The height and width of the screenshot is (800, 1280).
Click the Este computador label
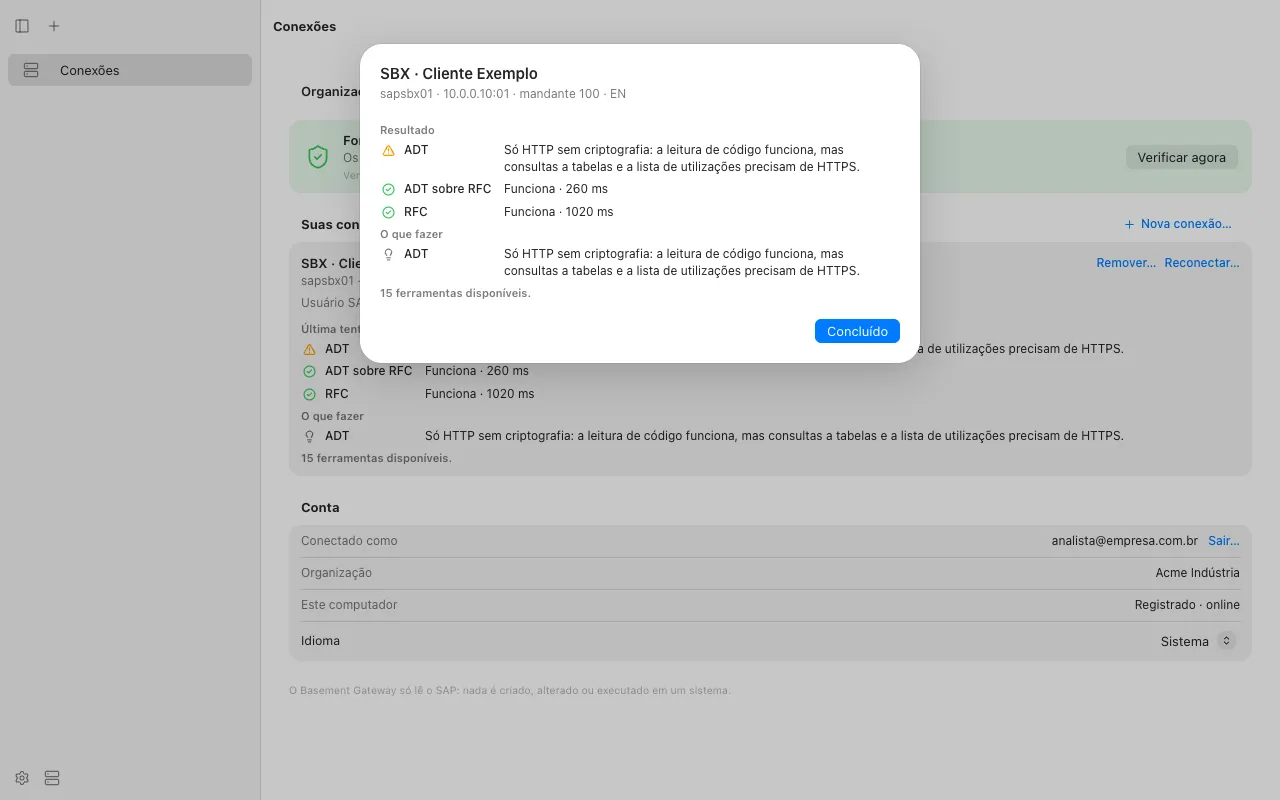[x=349, y=605]
